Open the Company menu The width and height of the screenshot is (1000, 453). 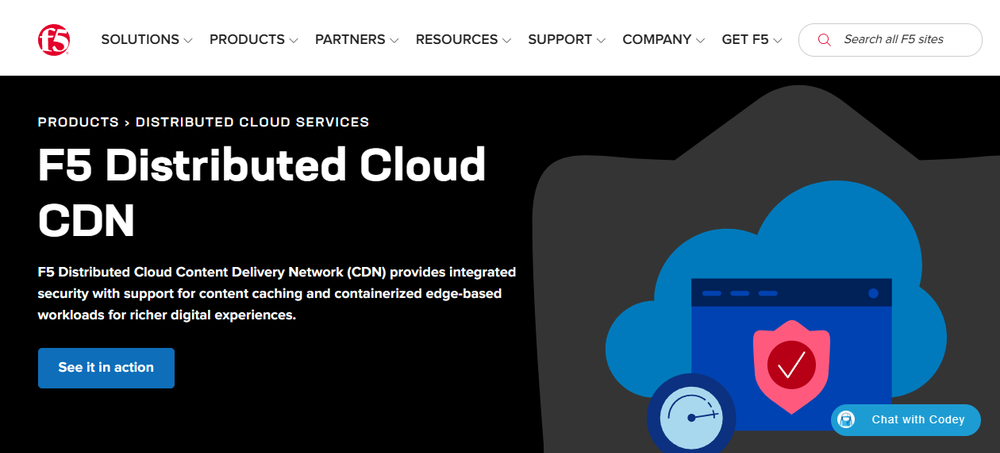663,40
